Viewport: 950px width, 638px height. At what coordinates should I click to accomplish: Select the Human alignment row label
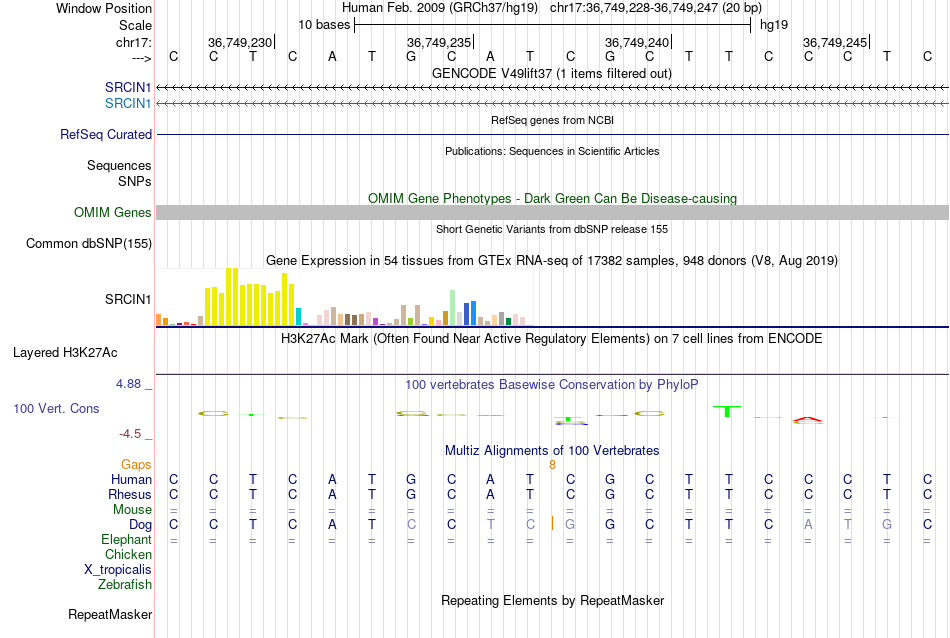[131, 479]
